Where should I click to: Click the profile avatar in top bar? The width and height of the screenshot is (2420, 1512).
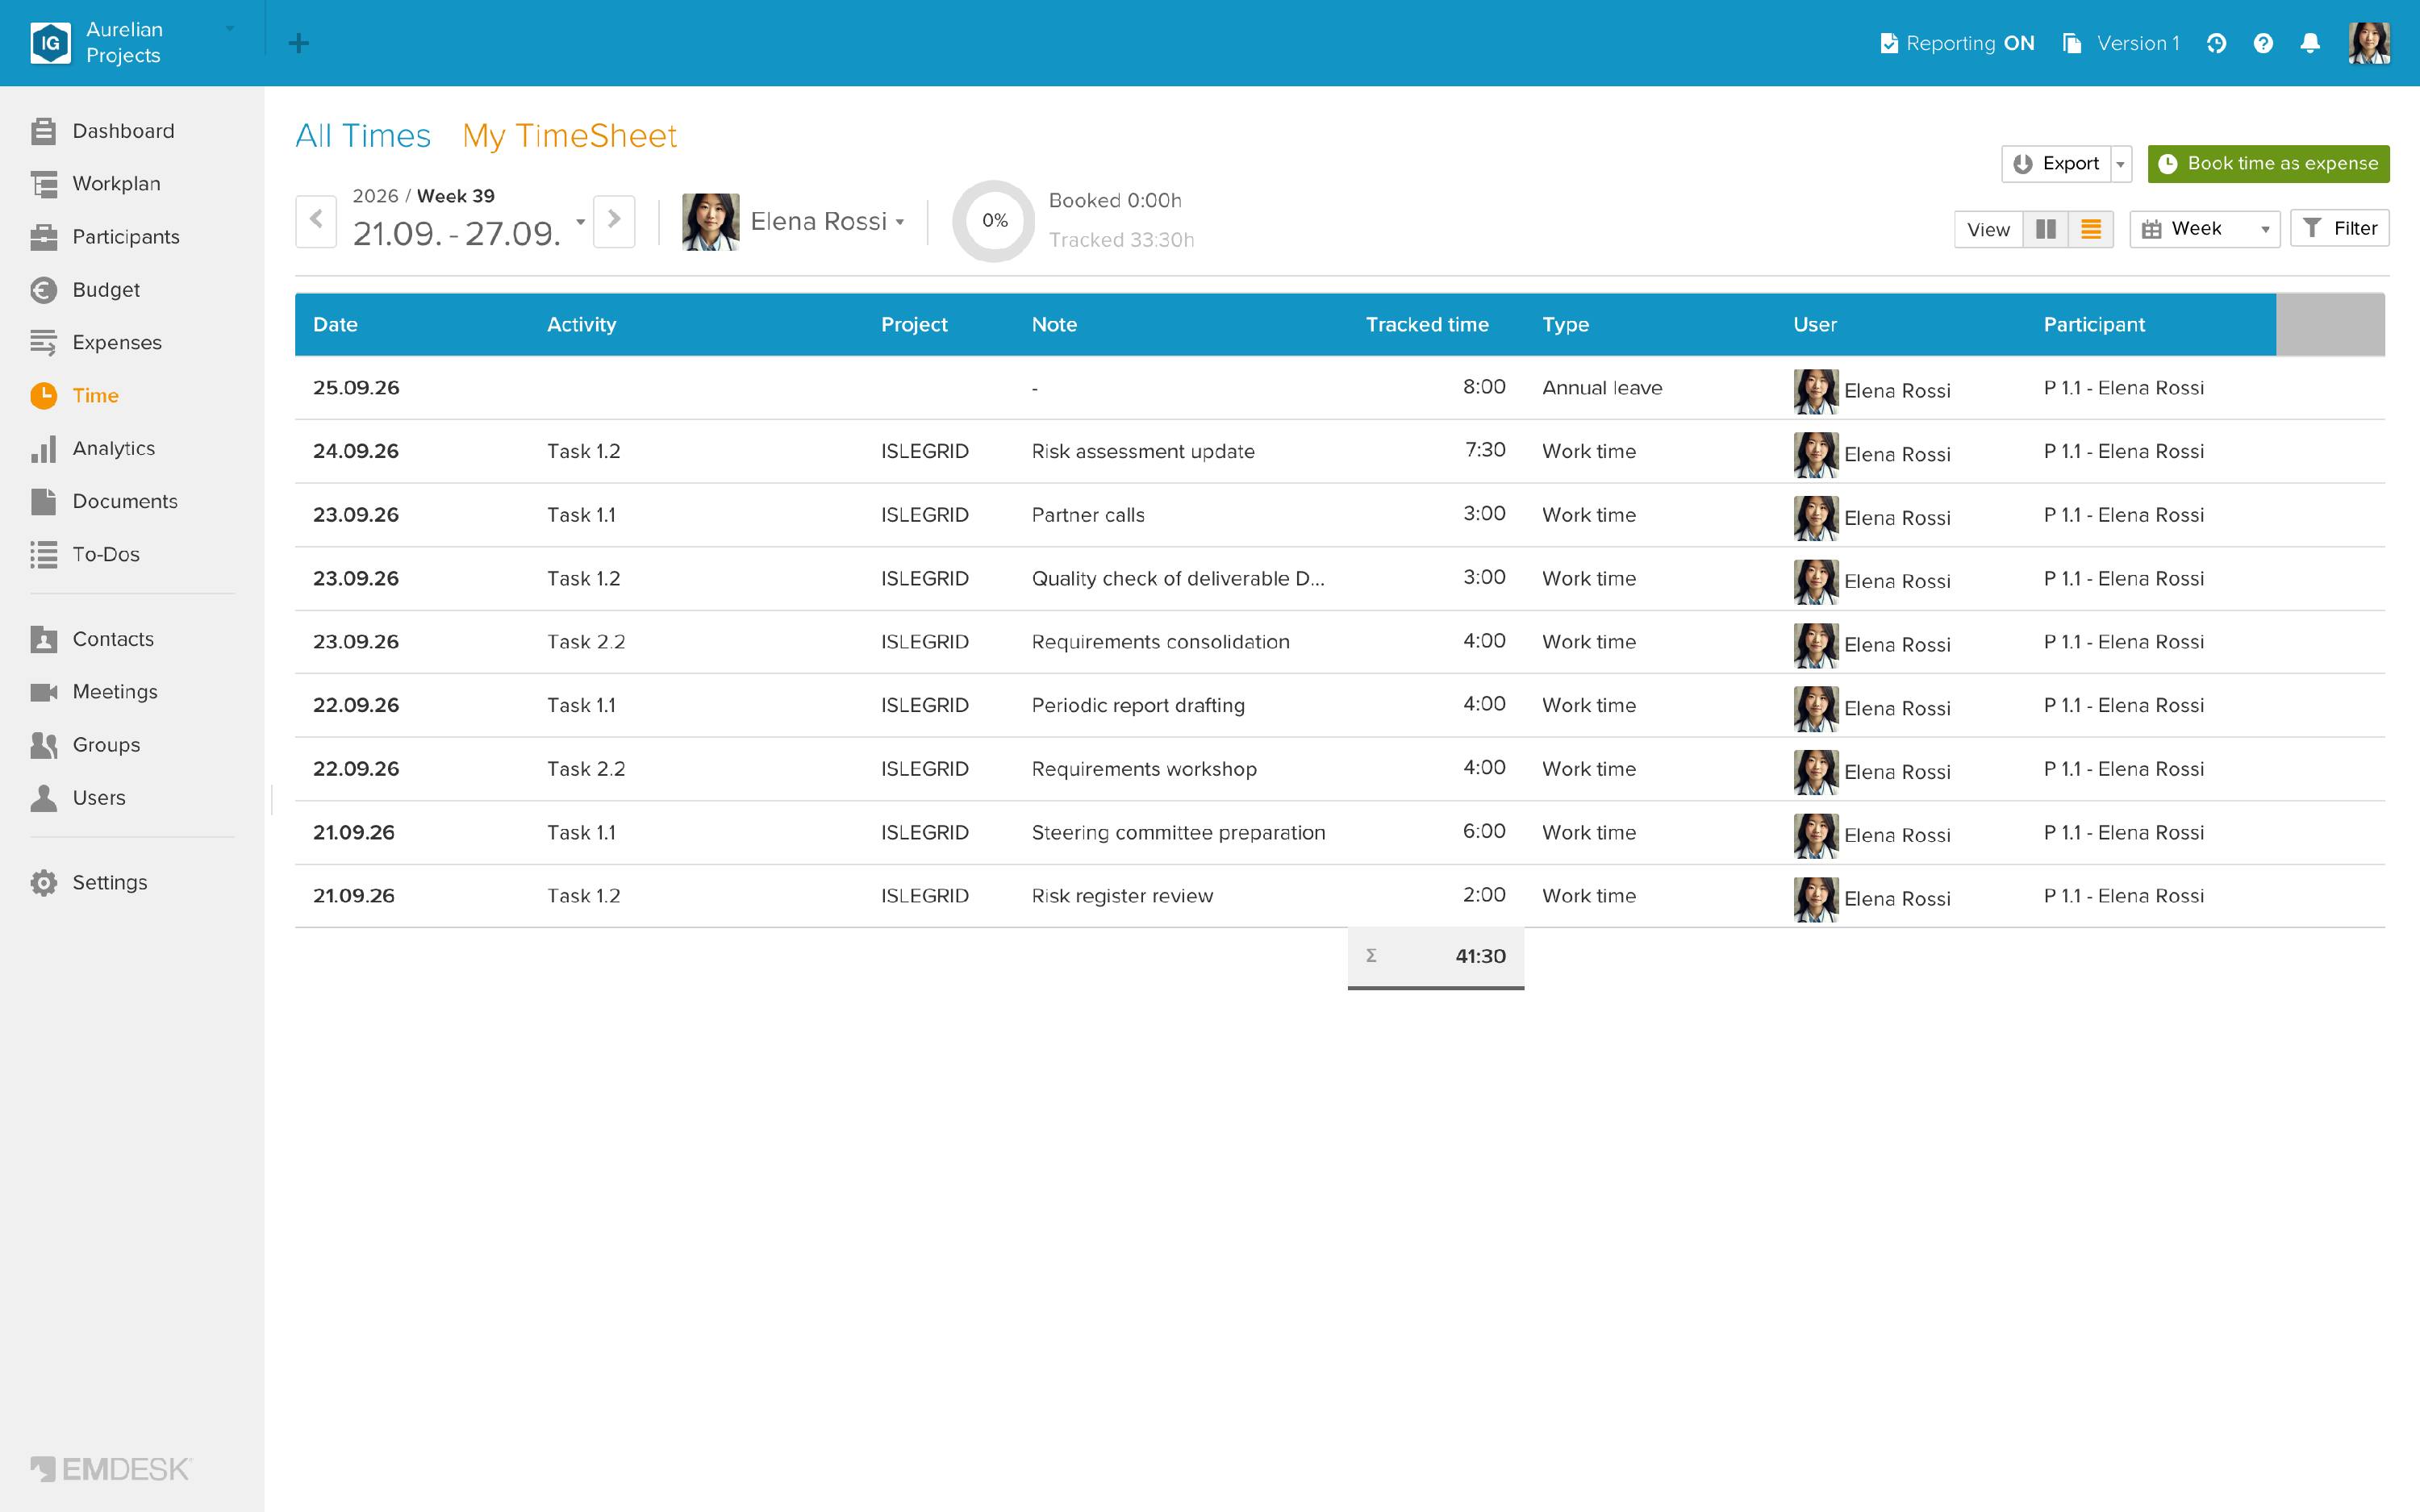coord(2369,43)
